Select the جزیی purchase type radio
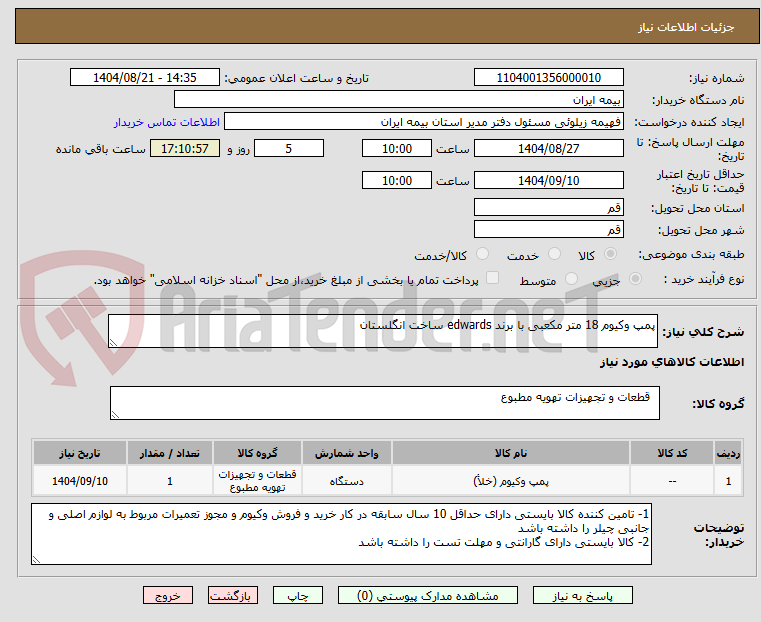This screenshot has height=622, width=761. [x=635, y=278]
